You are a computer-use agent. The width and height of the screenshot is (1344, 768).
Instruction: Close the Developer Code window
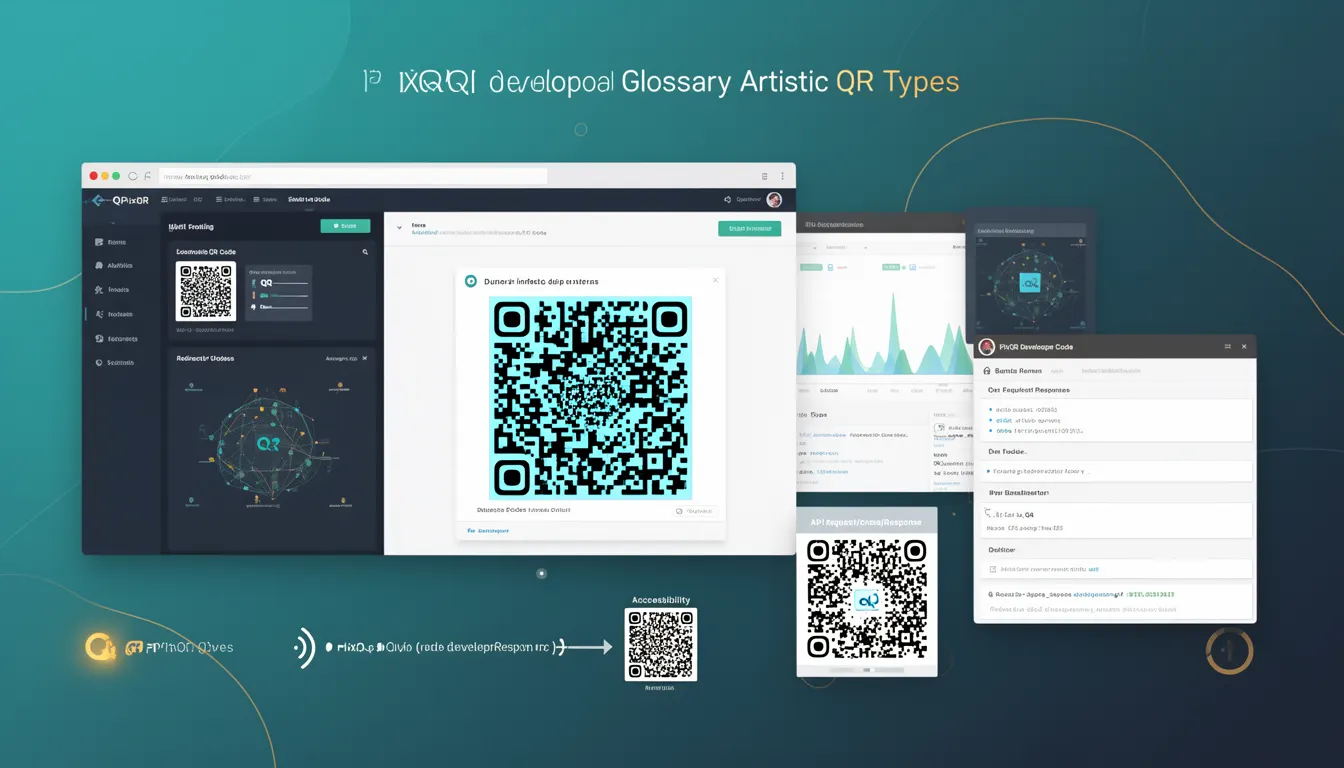click(1244, 346)
